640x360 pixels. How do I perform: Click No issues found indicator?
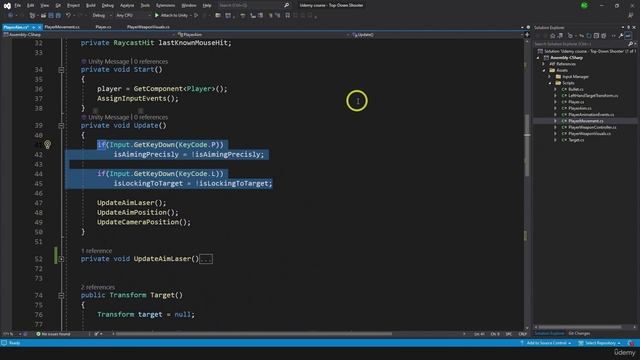coord(53,334)
